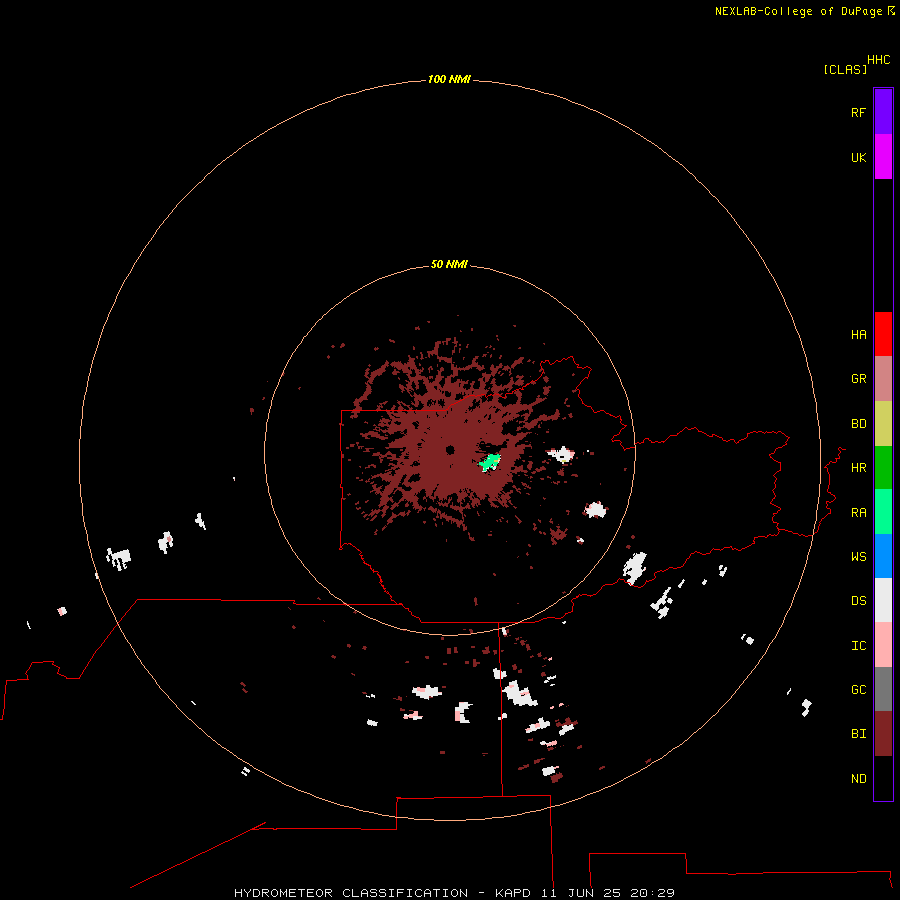The image size is (900, 900).
Task: Select the GR graupel color swatch
Action: (883, 379)
